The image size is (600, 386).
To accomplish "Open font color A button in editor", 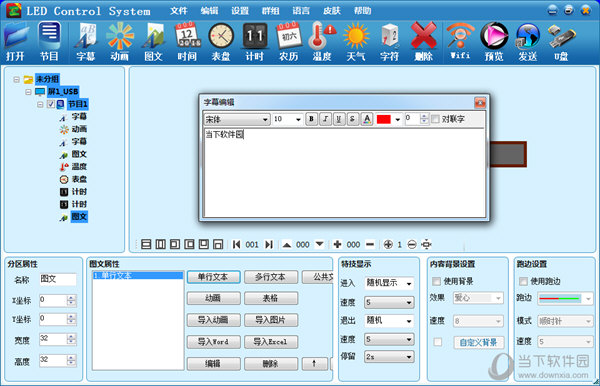I will pos(367,119).
